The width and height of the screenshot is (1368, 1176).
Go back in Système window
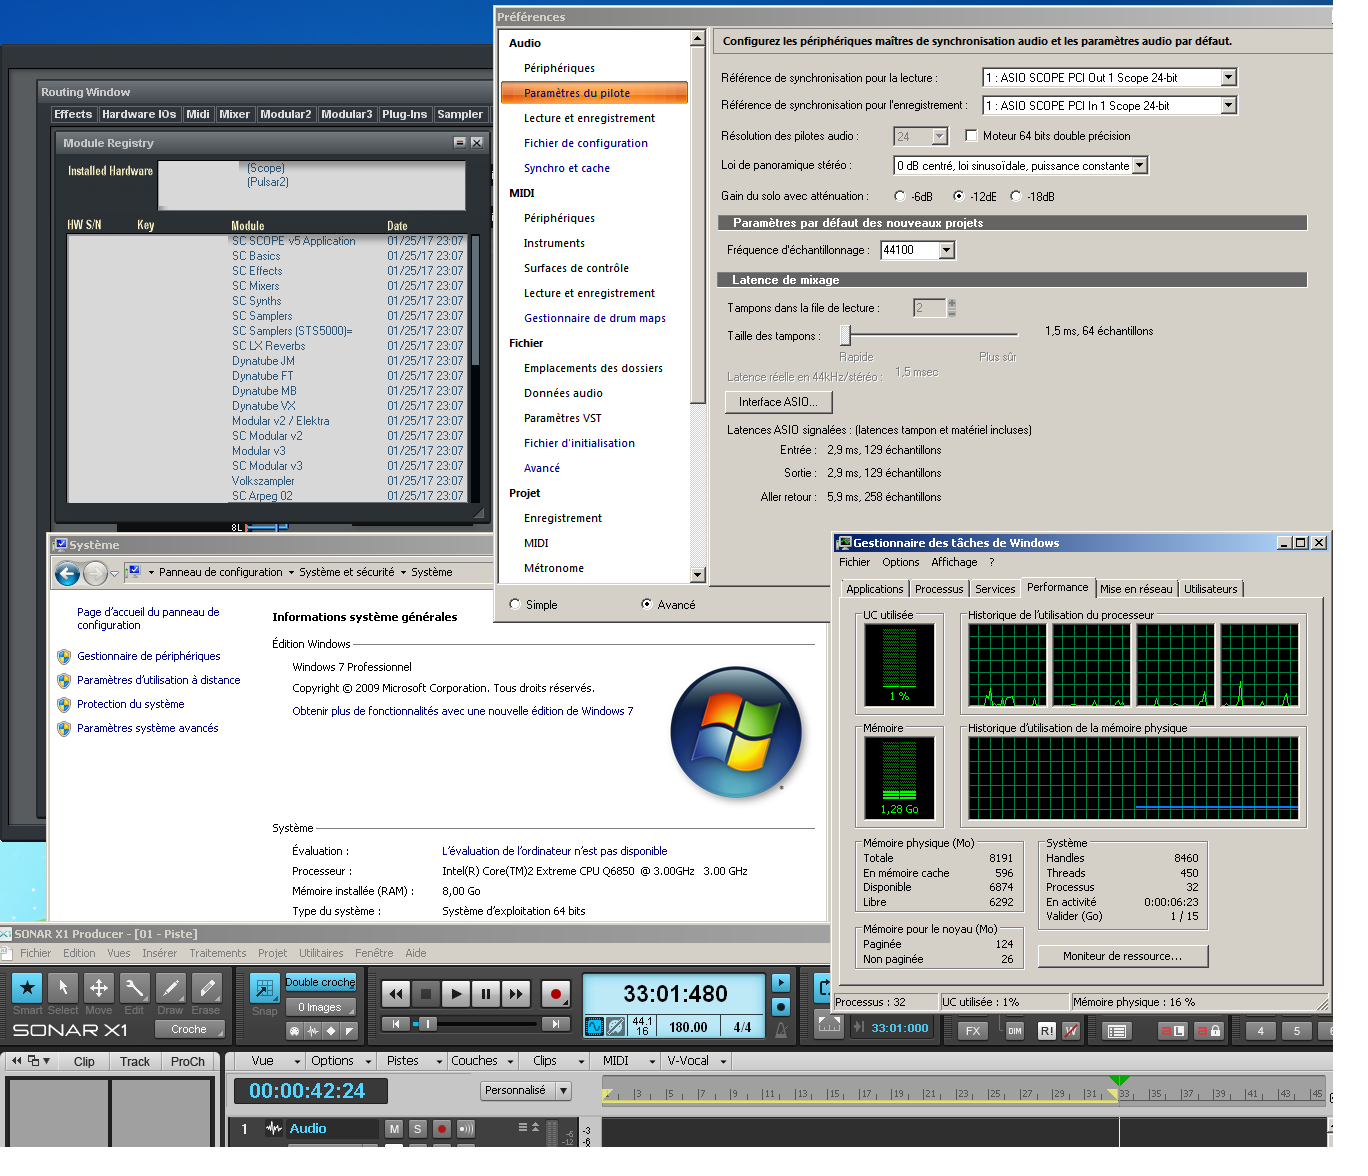pos(67,574)
